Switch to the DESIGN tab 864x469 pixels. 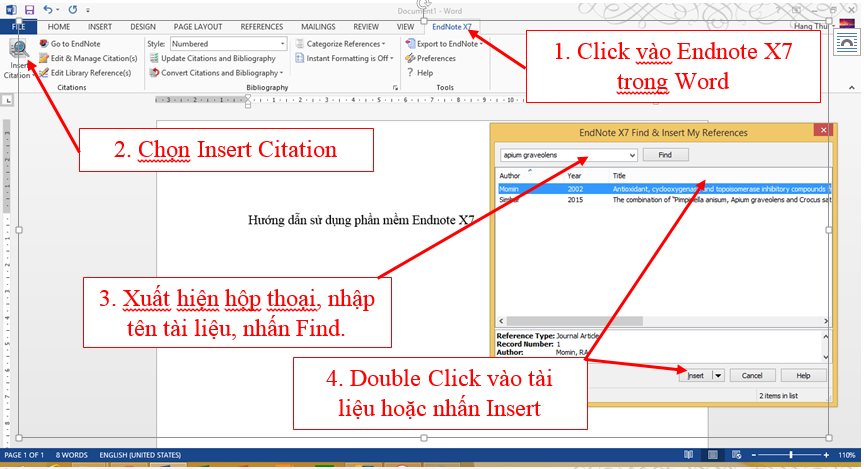[x=143, y=26]
